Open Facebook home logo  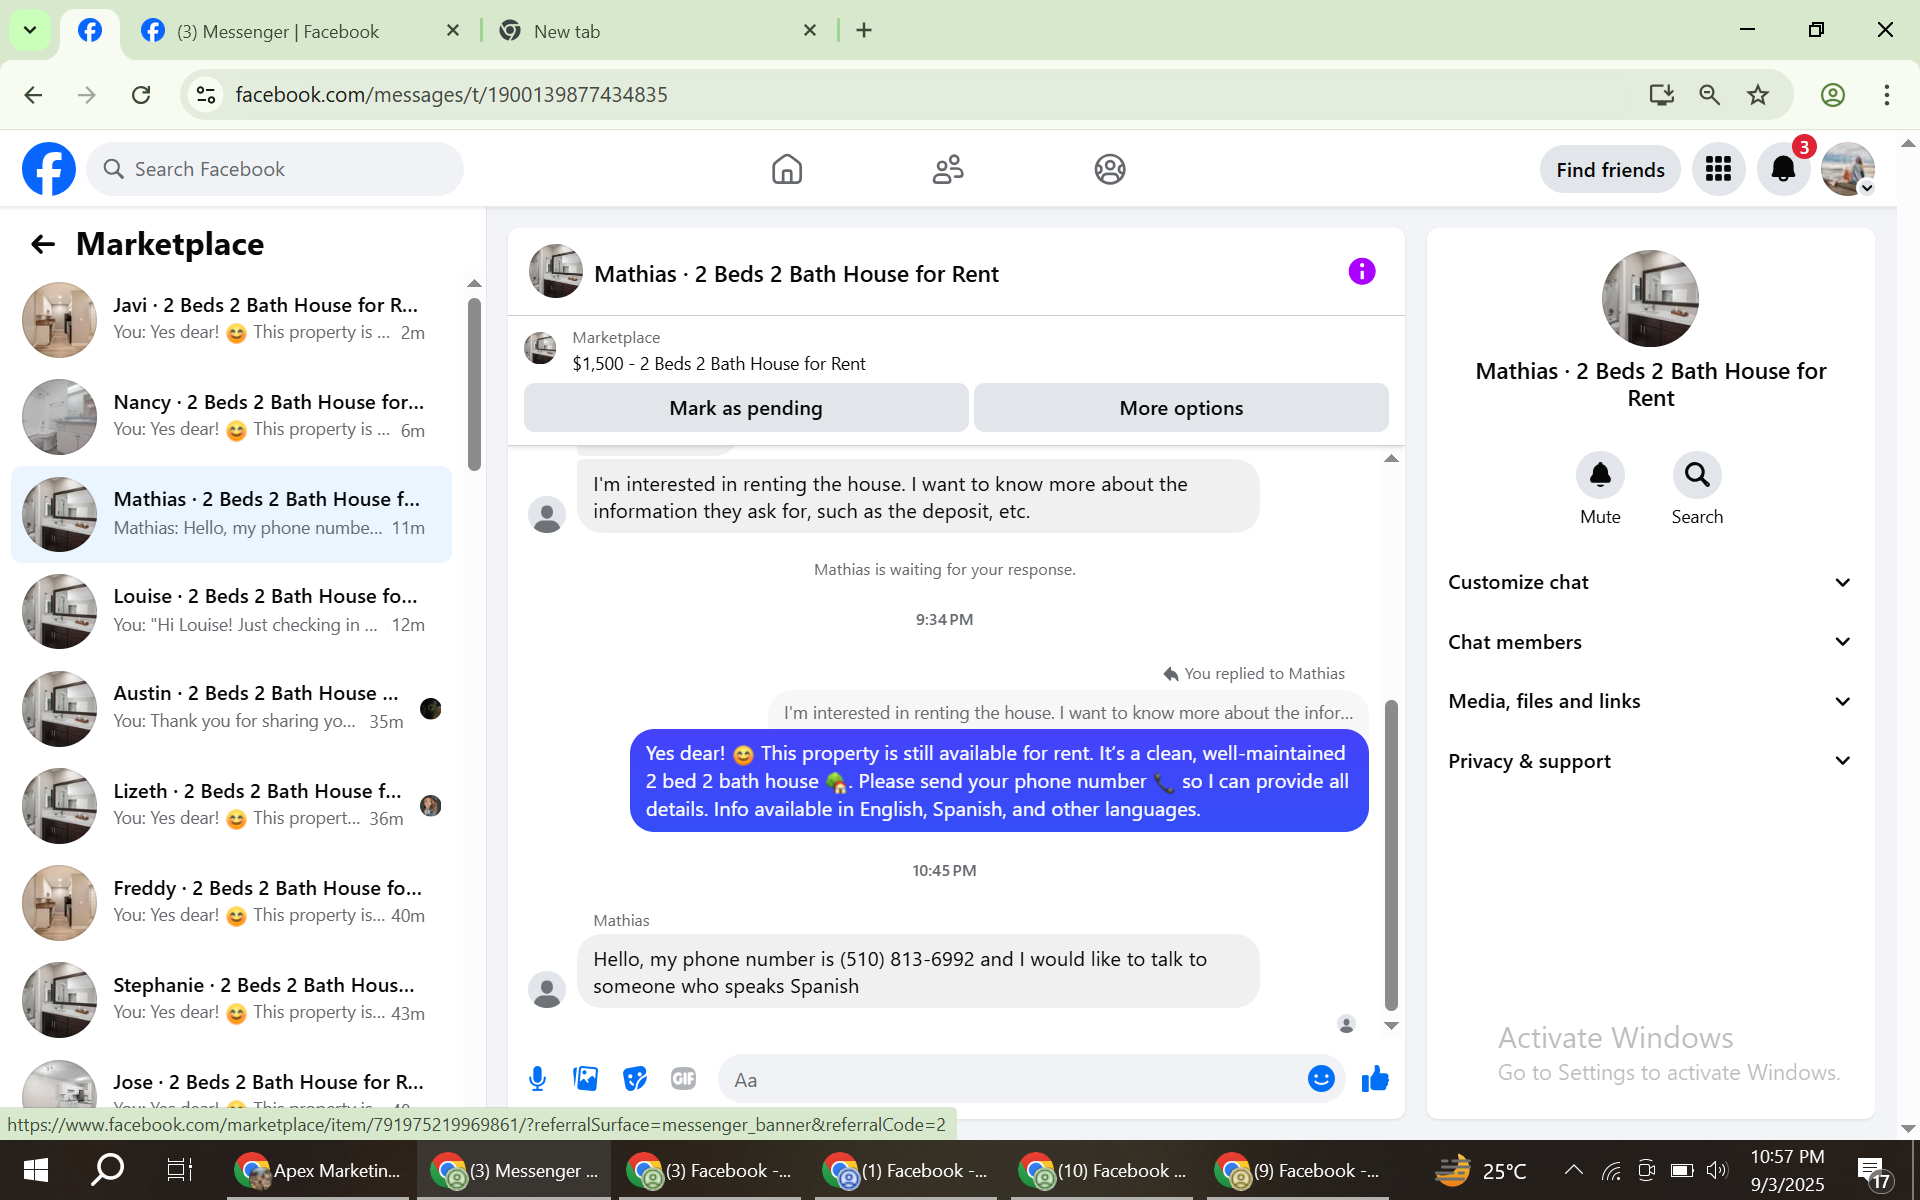[x=49, y=169]
